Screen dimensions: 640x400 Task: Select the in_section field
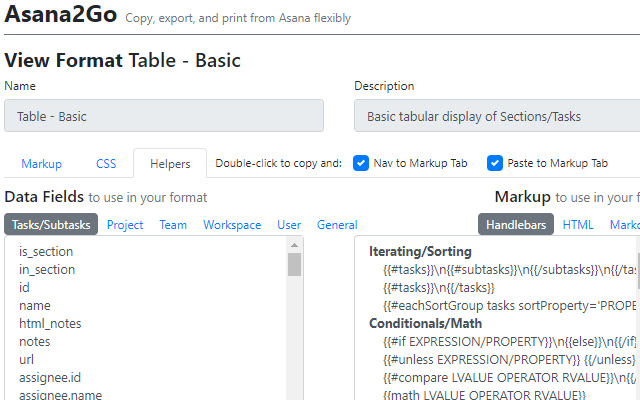tap(47, 269)
